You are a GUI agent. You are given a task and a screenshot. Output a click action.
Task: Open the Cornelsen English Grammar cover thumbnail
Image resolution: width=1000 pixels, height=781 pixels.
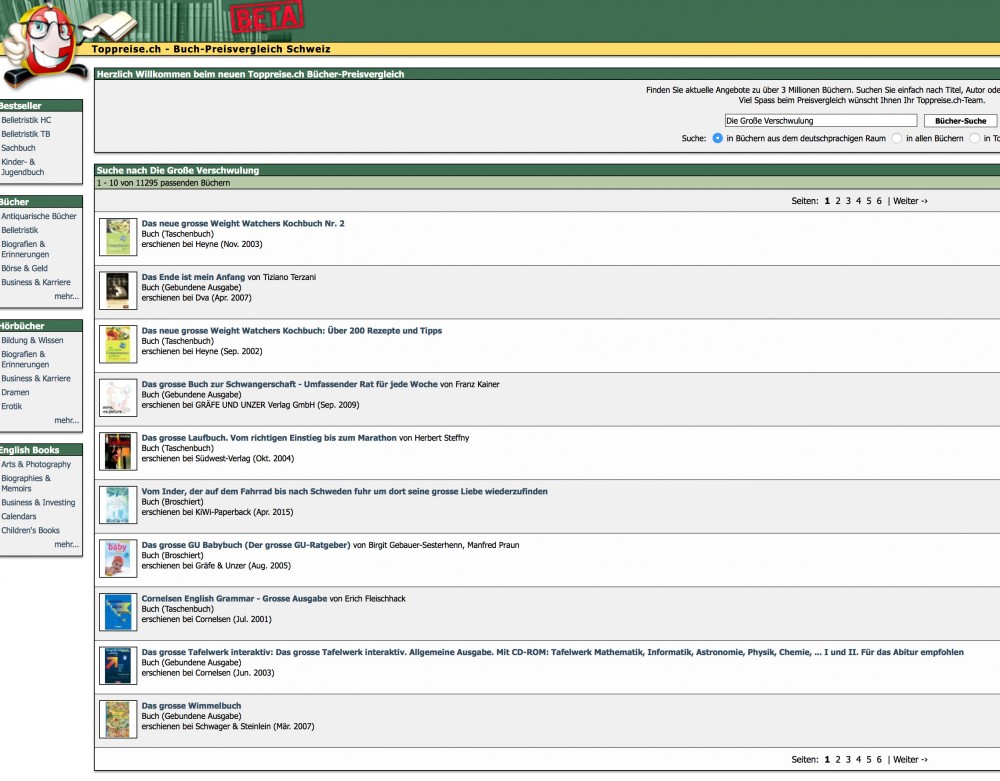[x=118, y=612]
